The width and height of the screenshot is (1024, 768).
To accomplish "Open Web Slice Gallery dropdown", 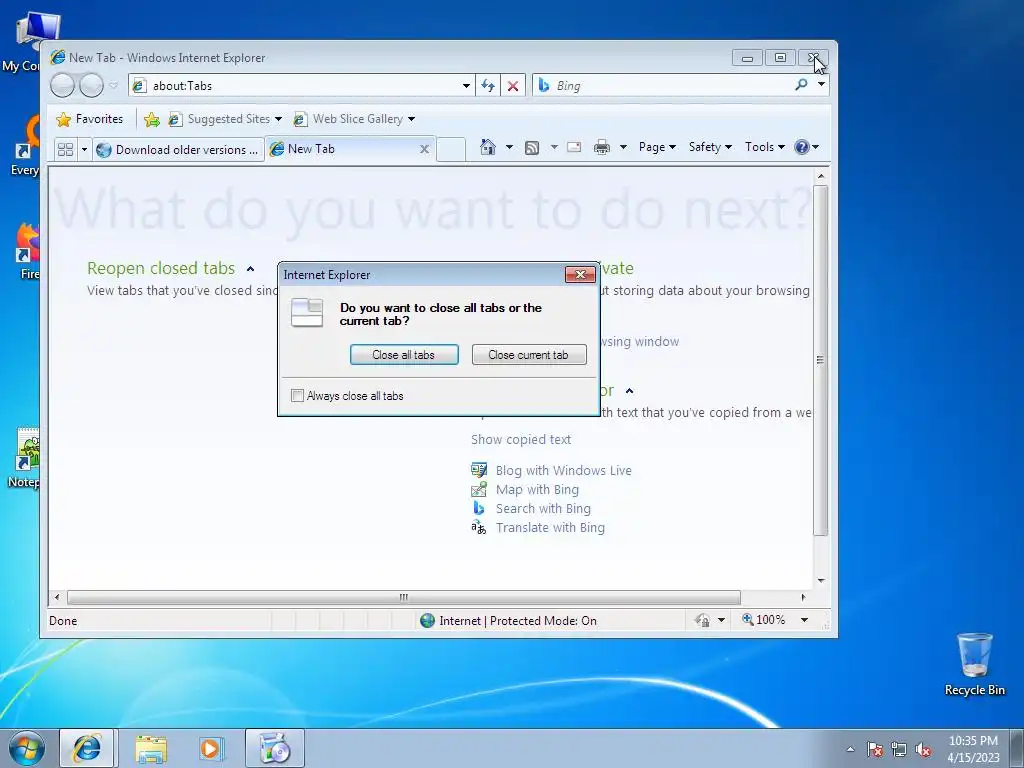I will 355,119.
